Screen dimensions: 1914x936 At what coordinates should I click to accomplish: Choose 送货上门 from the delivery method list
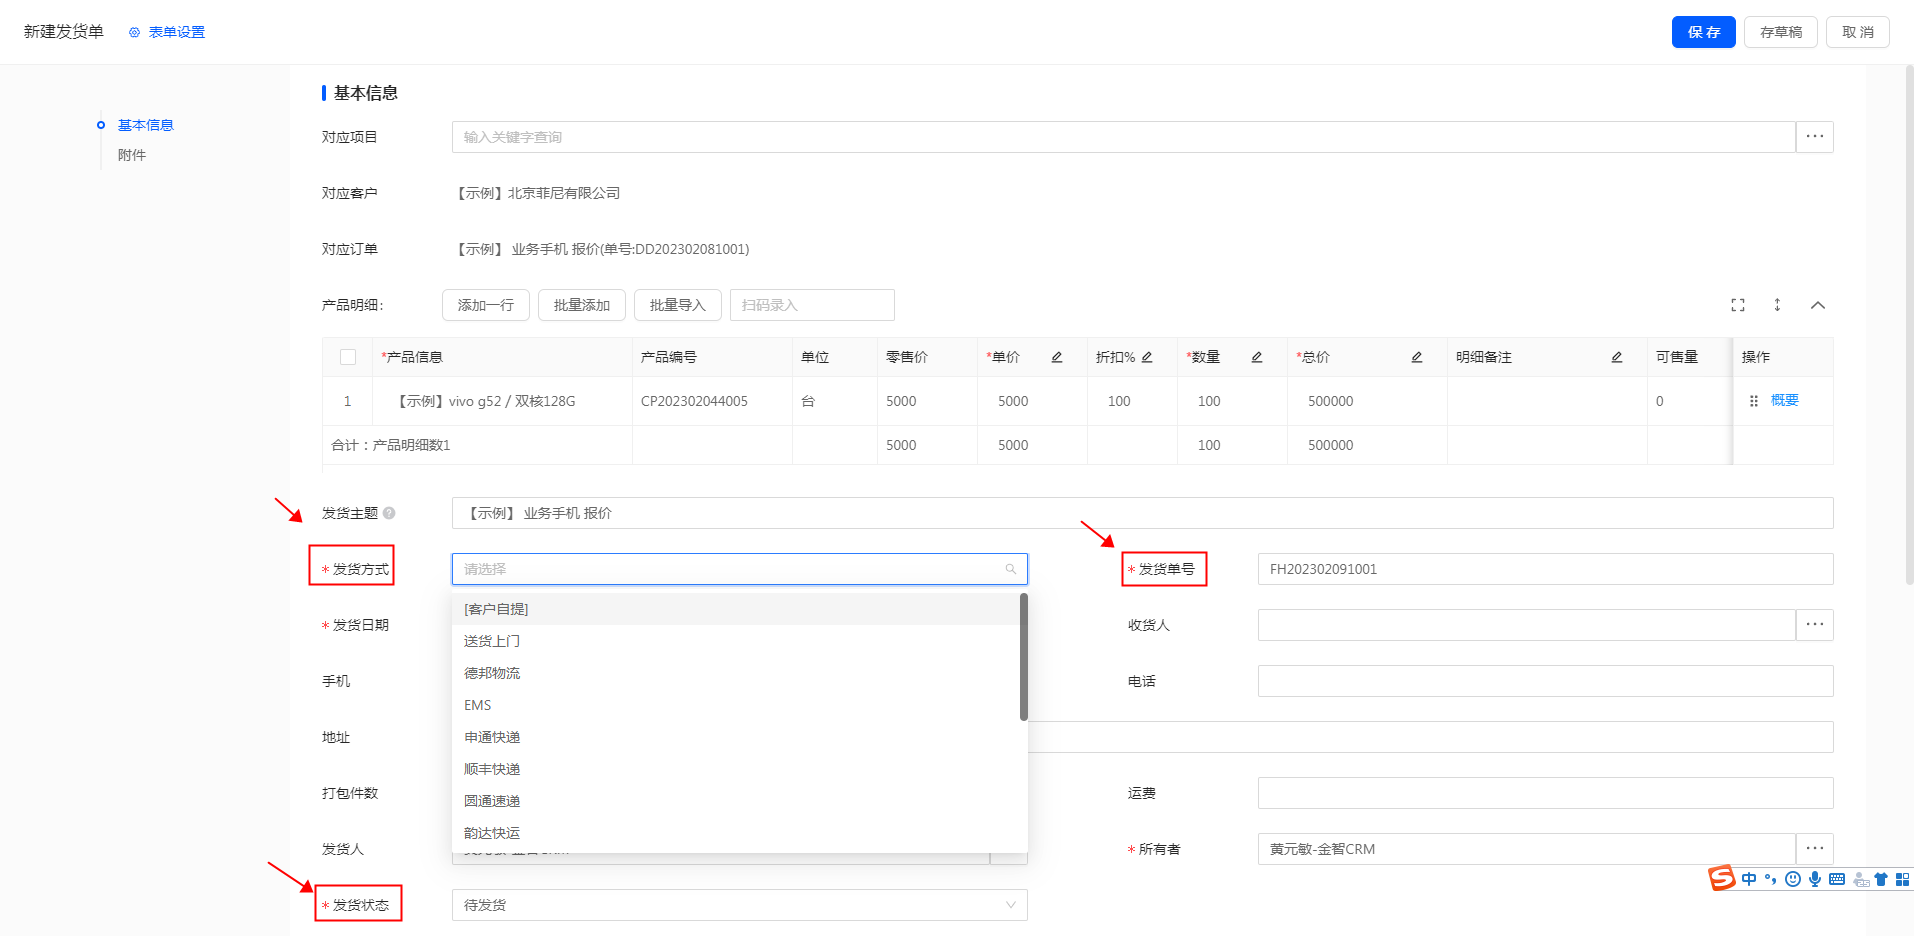735,641
